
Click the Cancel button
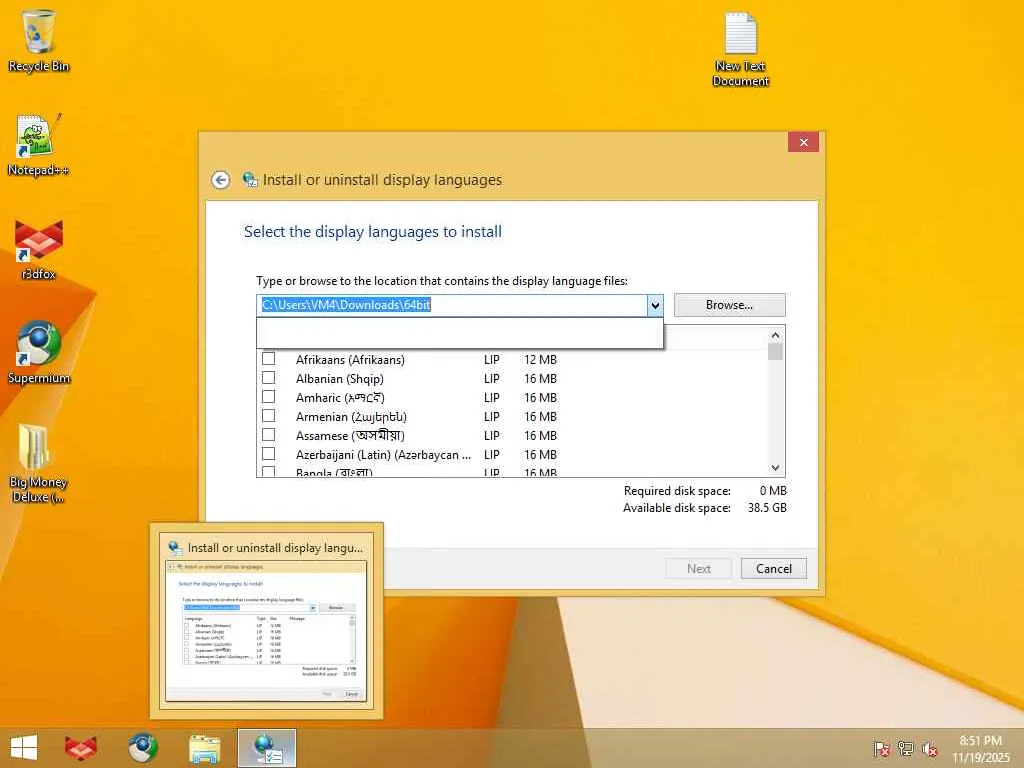[774, 569]
